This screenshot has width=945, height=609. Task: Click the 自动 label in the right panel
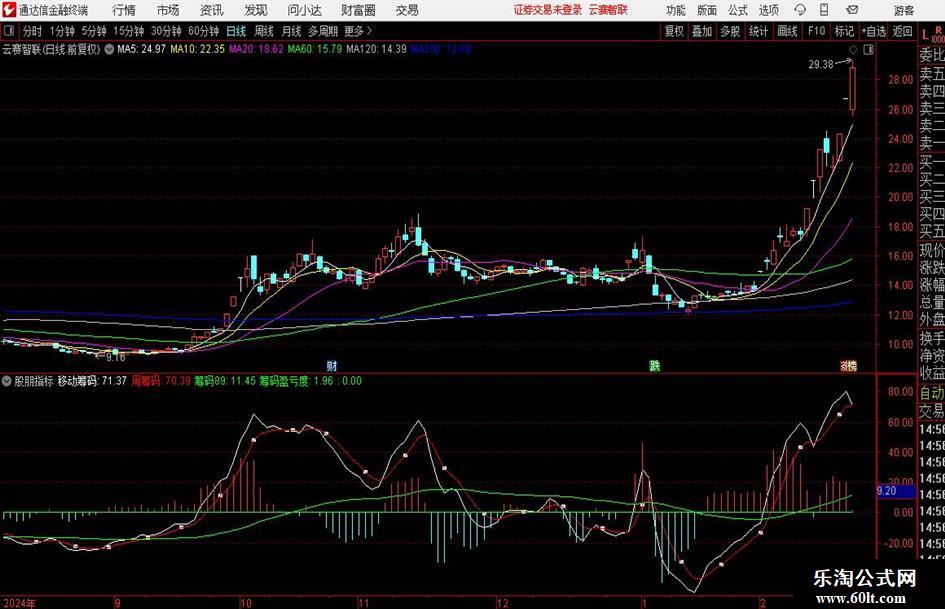click(x=932, y=393)
